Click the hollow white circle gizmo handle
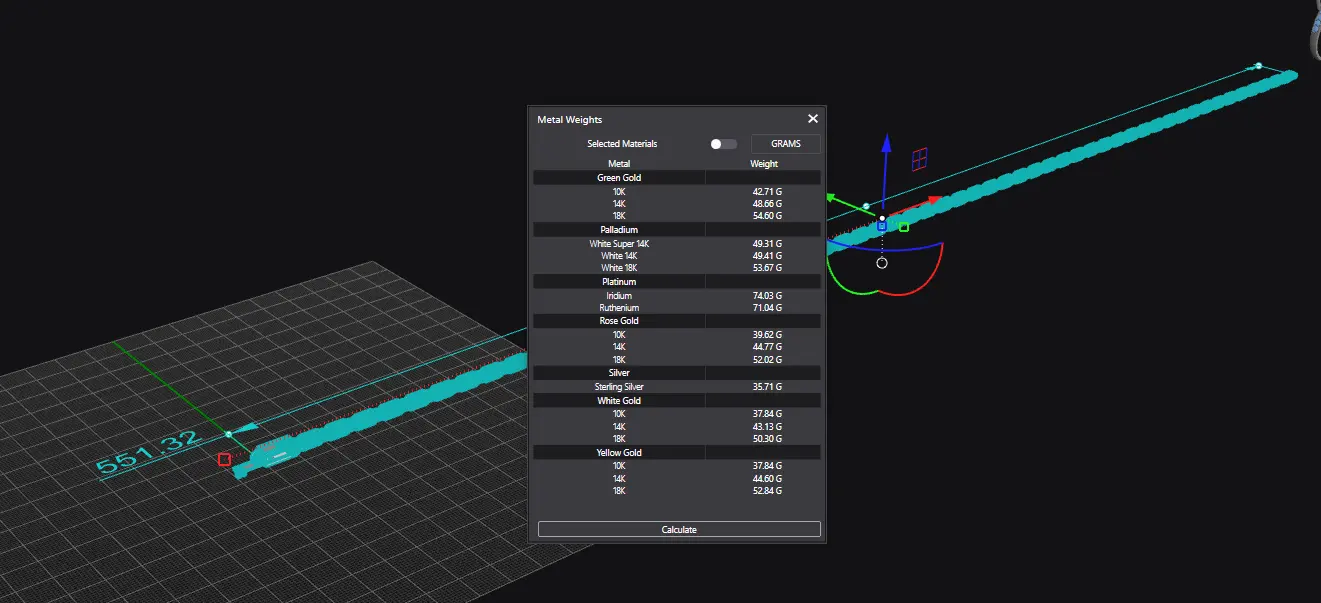Image resolution: width=1321 pixels, height=603 pixels. 882,263
